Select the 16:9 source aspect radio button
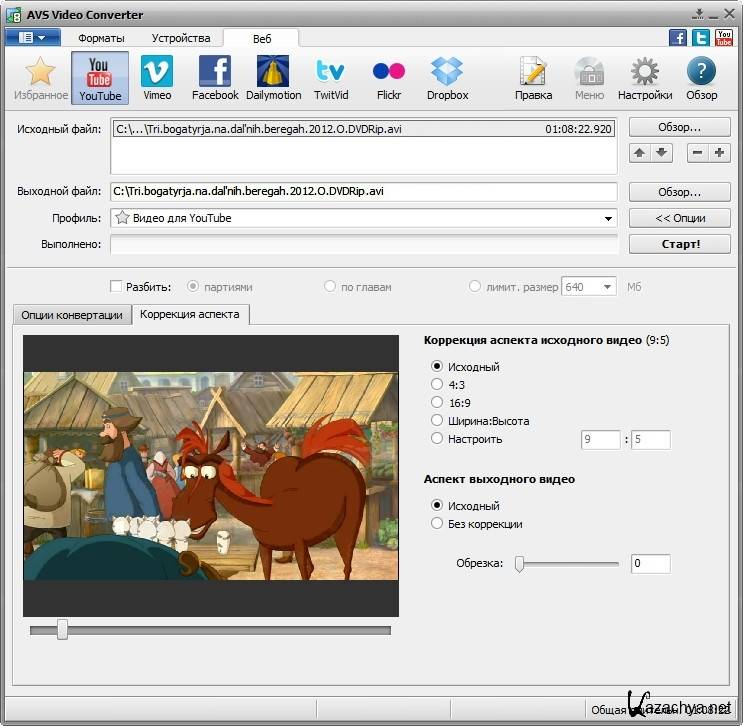The width and height of the screenshot is (743, 726). [x=436, y=402]
